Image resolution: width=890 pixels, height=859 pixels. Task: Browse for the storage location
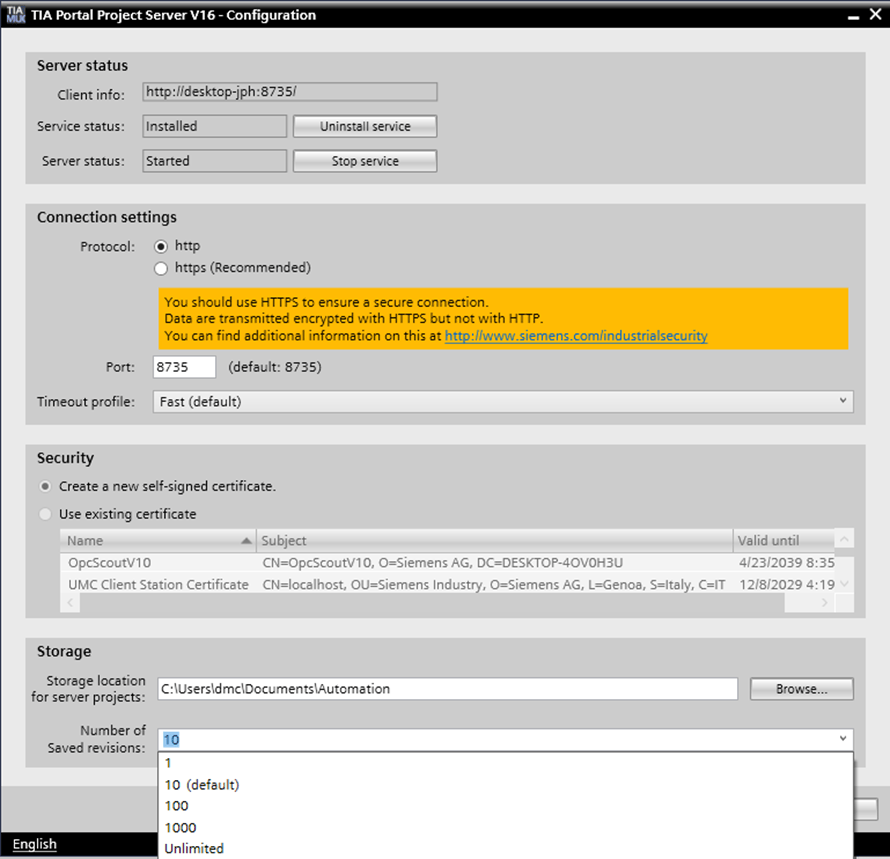tap(801, 689)
